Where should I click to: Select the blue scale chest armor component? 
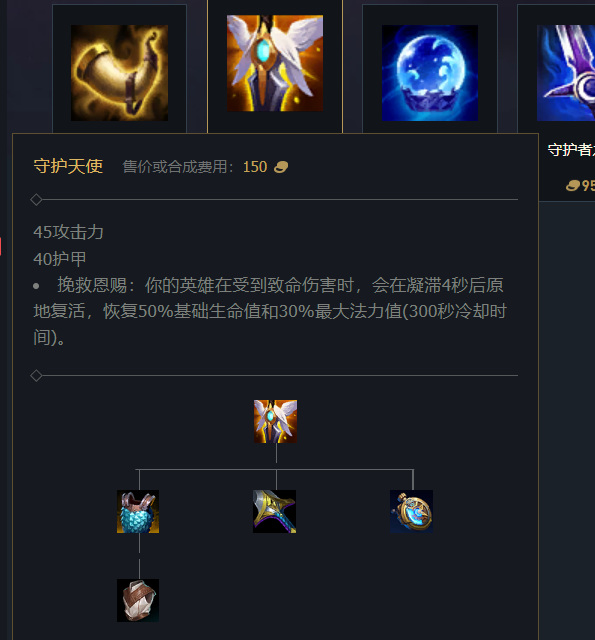pyautogui.click(x=138, y=511)
